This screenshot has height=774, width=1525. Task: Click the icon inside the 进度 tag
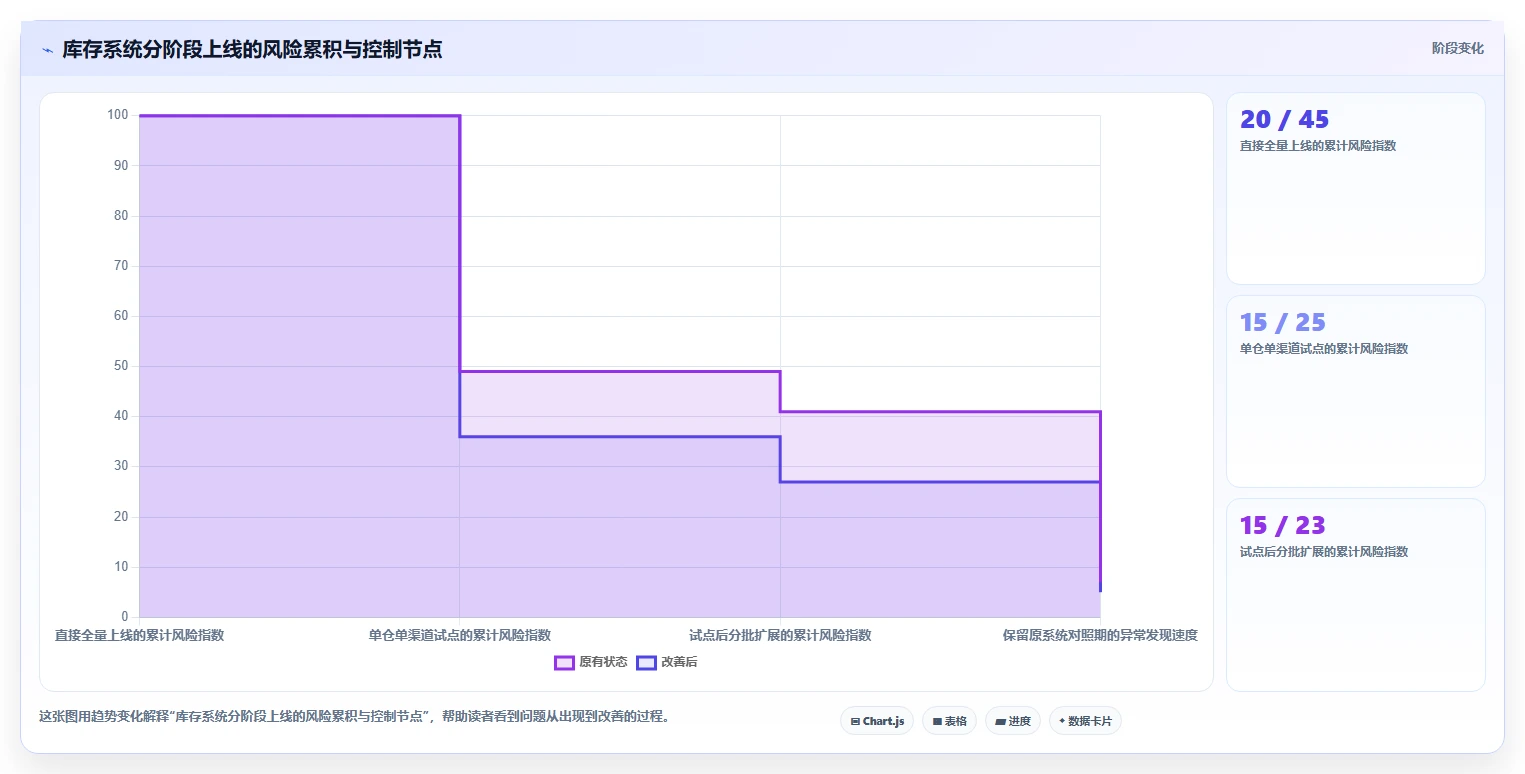pyautogui.click(x=1000, y=721)
